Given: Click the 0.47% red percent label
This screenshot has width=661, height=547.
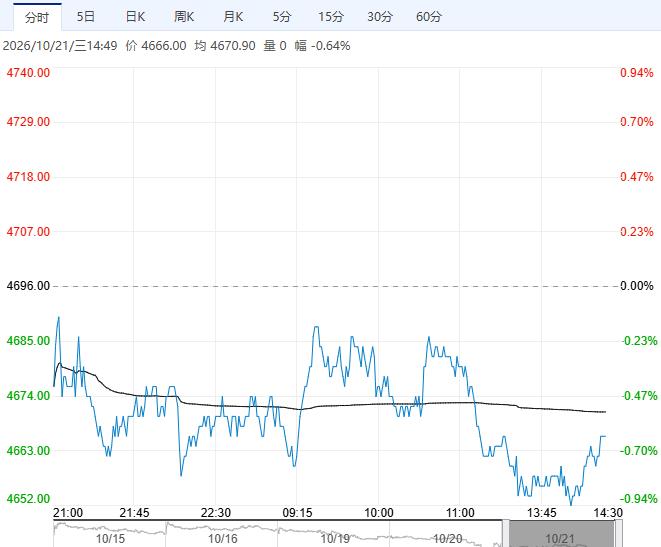Looking at the screenshot, I should click(x=637, y=177).
